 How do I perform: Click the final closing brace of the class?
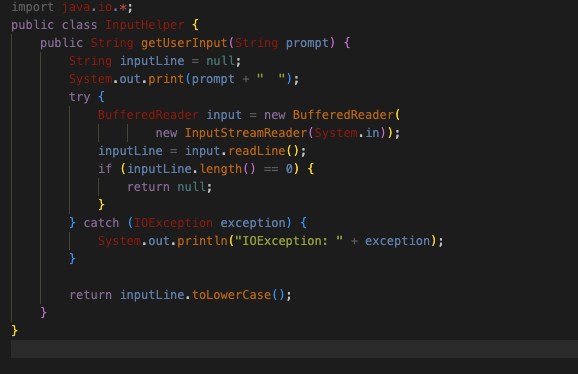tap(14, 331)
